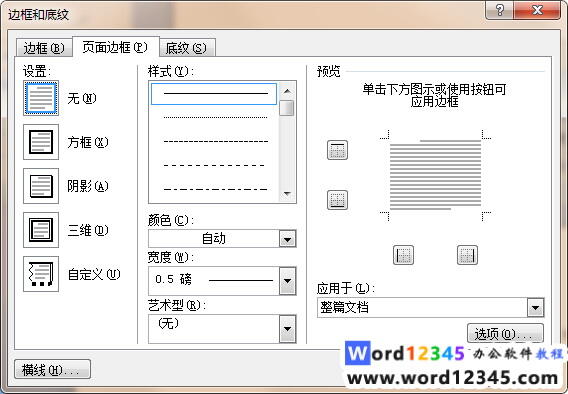The height and width of the screenshot is (394, 568).
Task: Click the 阴影 (A) setting label
Action: [88, 186]
